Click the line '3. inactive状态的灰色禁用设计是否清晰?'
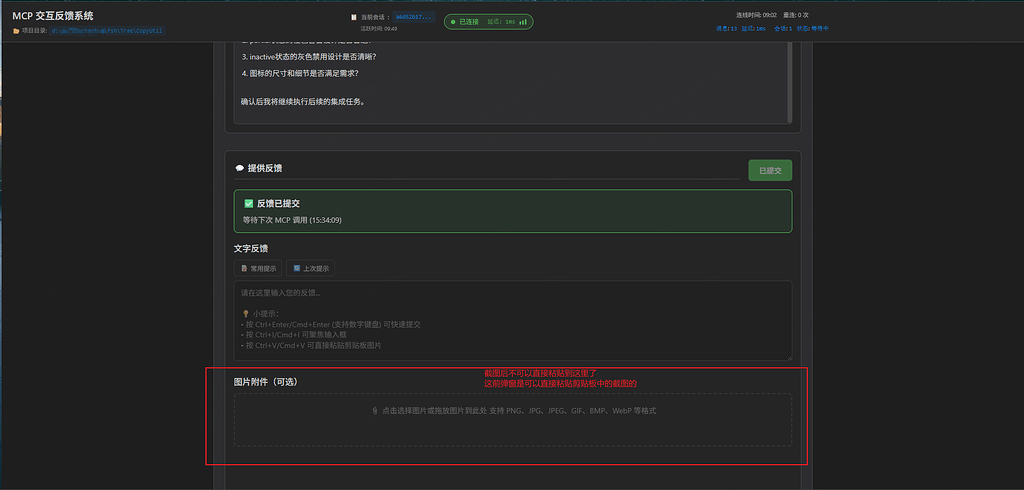 (x=309, y=57)
